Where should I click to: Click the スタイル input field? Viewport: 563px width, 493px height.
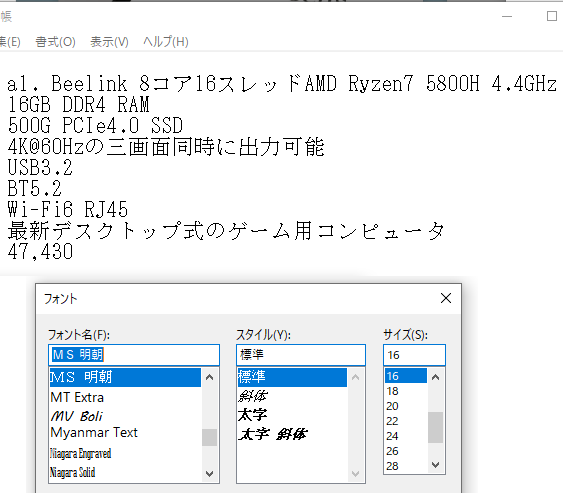click(301, 355)
